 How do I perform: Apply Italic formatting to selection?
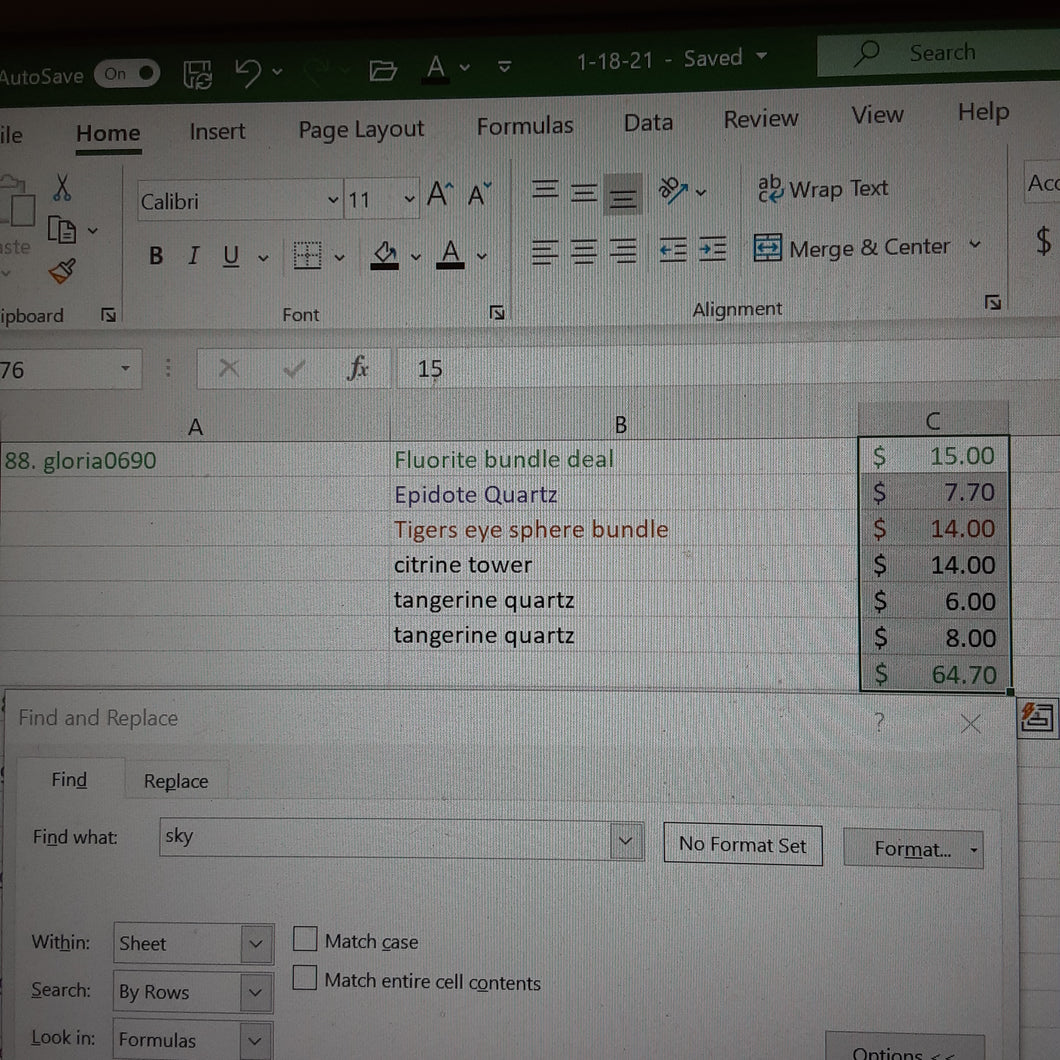click(194, 256)
